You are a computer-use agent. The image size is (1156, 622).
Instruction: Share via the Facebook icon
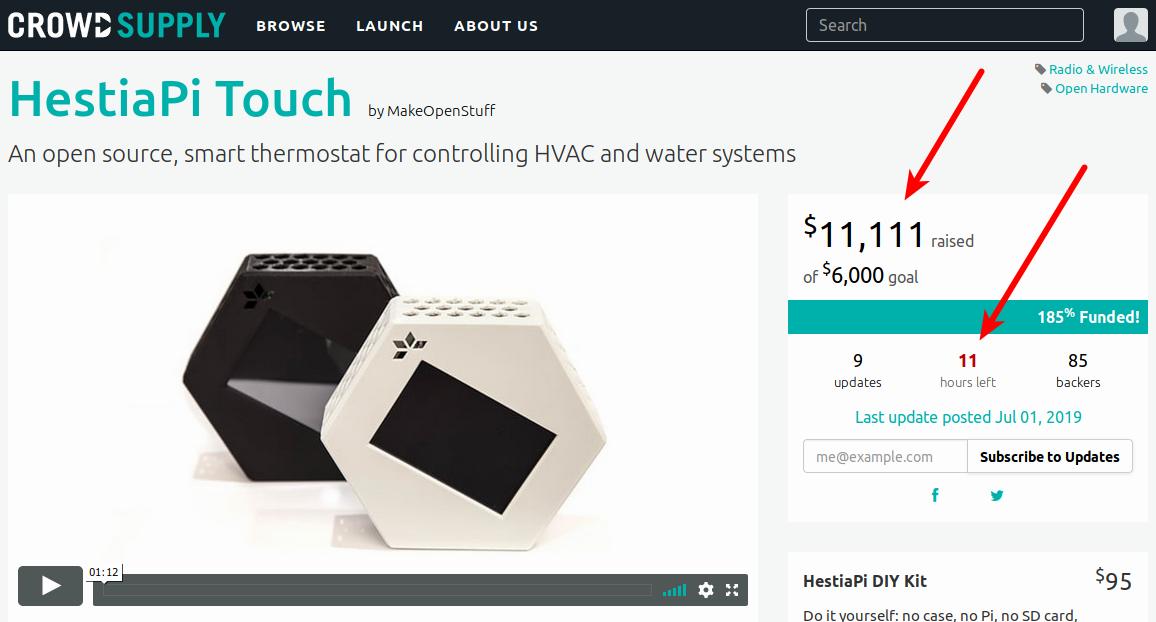point(935,495)
